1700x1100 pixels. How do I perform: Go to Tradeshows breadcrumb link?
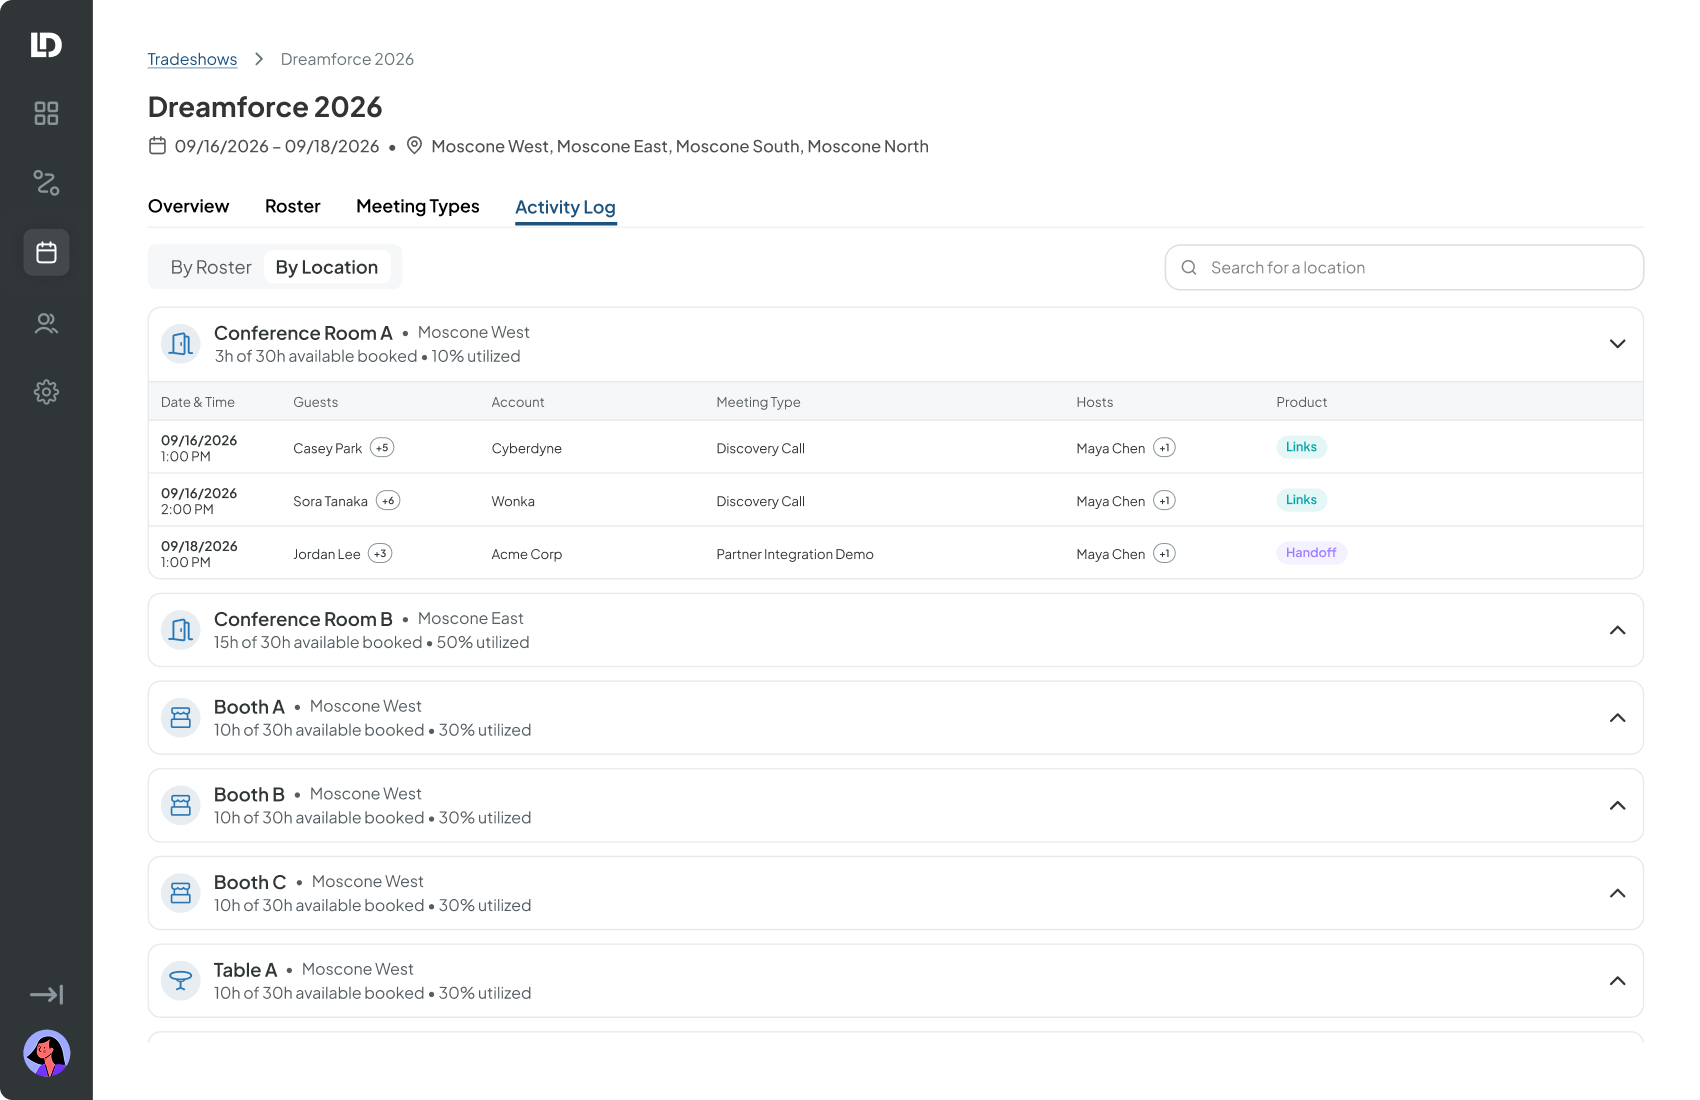coord(192,59)
